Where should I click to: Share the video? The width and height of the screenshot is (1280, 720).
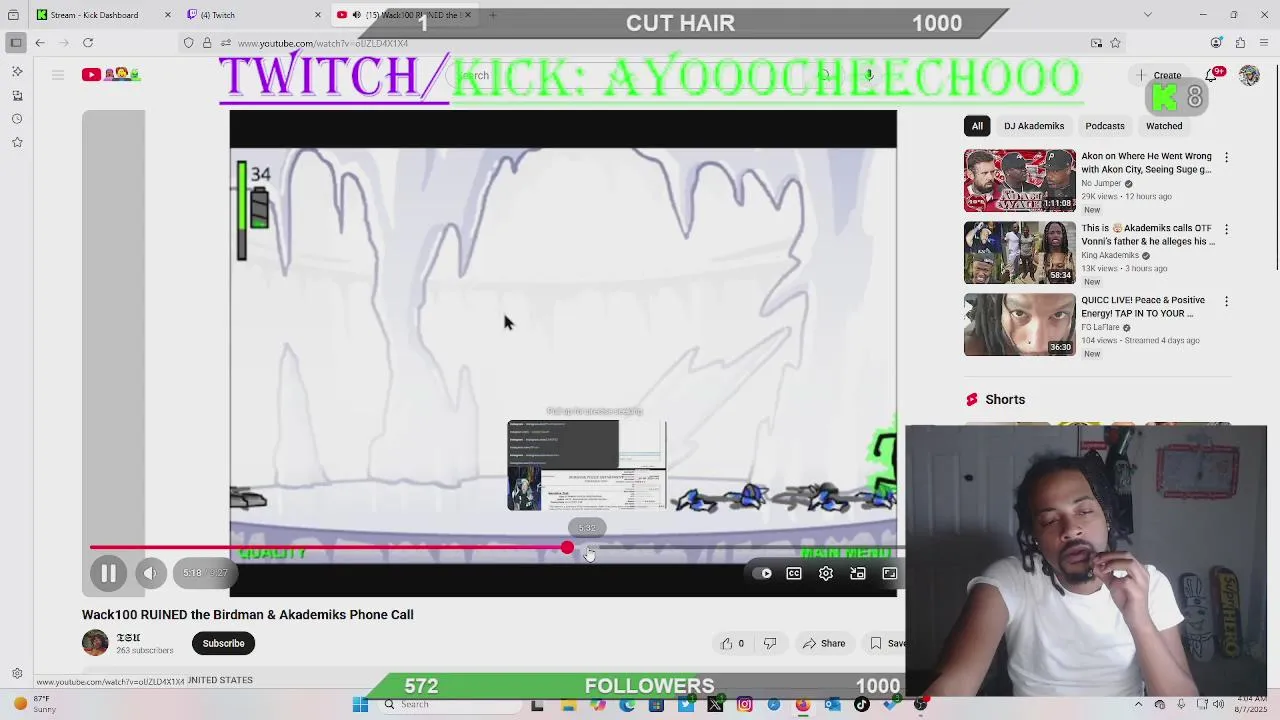(823, 643)
